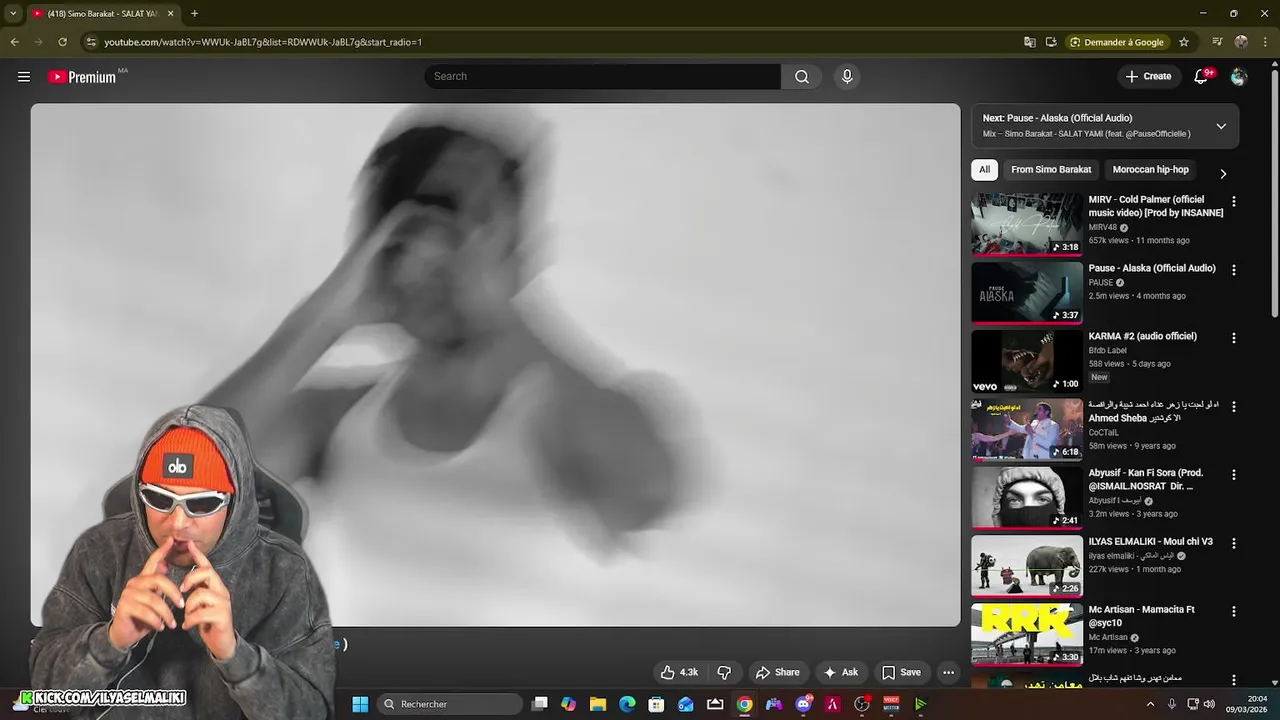Select the From Simo Barakat chip
The width and height of the screenshot is (1280, 720).
point(1051,170)
